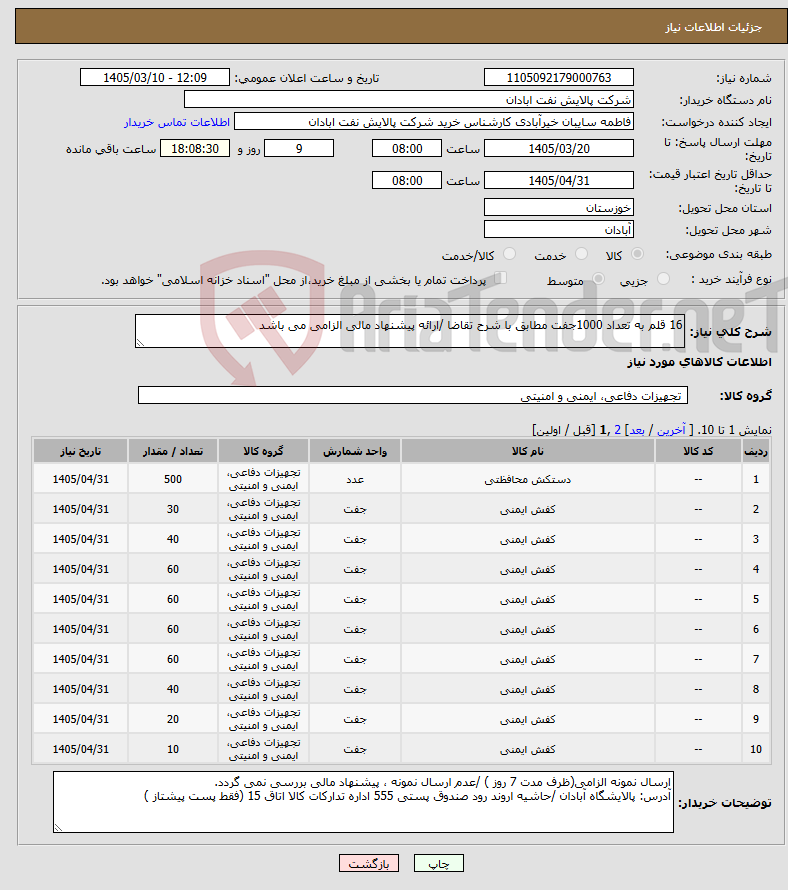Click the دستکش محافظتی item name

pos(527,480)
